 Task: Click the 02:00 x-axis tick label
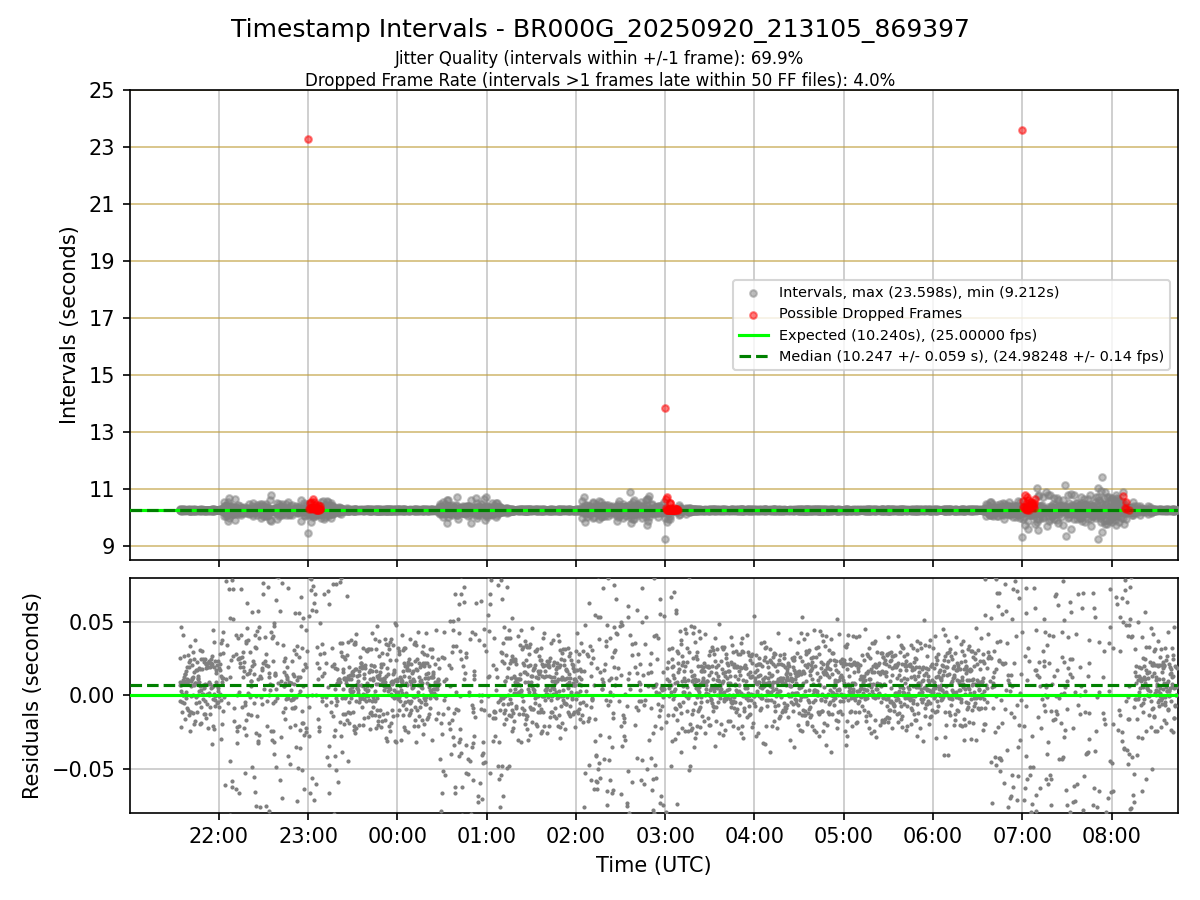click(576, 836)
